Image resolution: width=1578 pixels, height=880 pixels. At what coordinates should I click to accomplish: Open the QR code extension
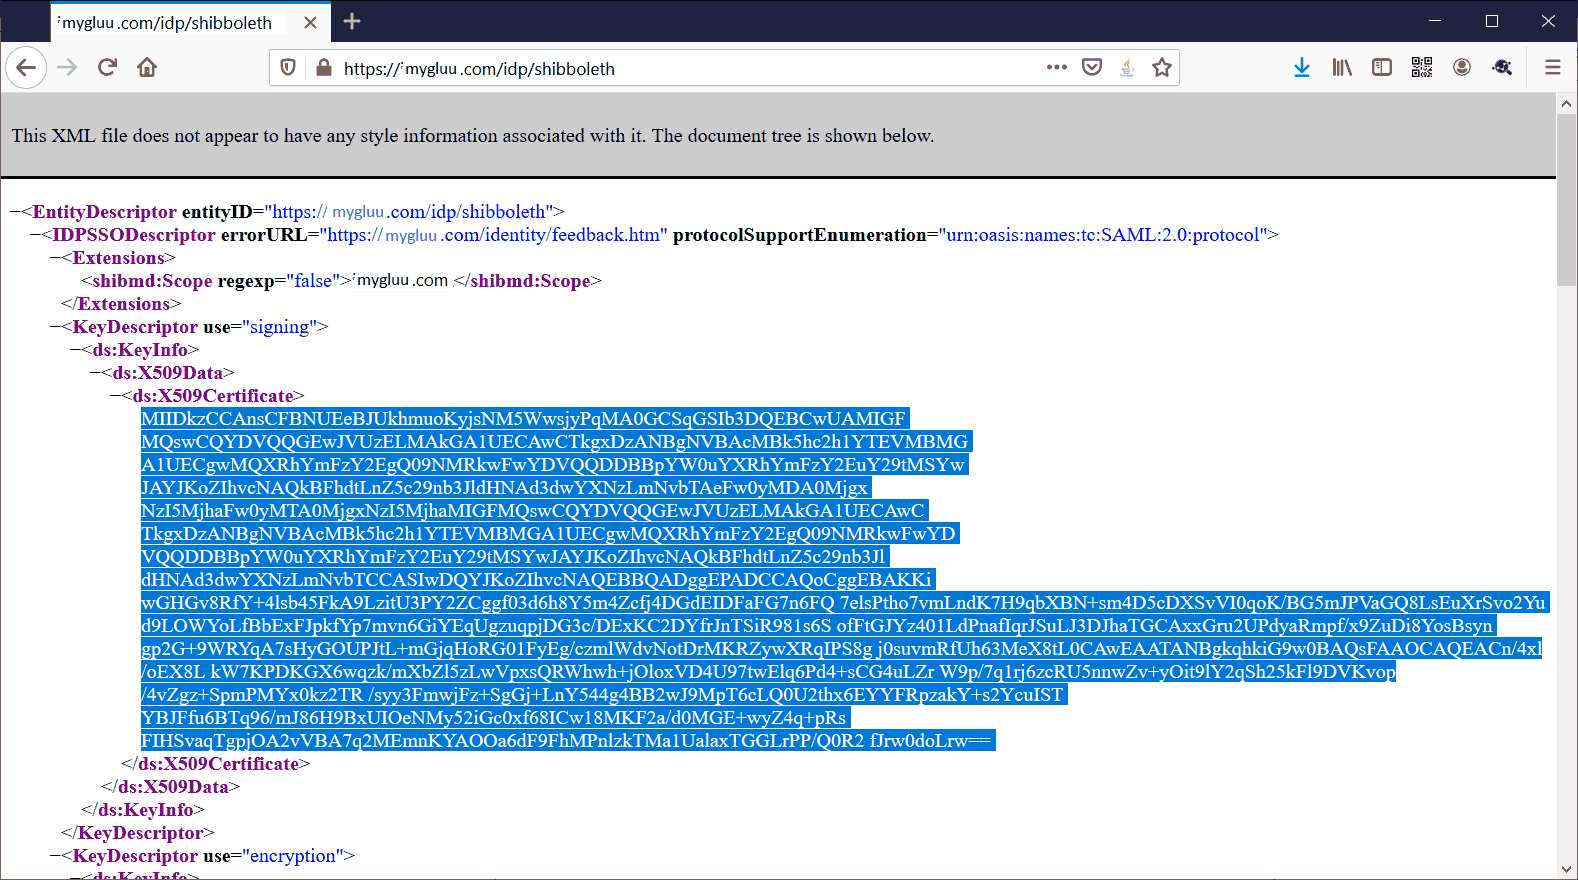coord(1422,68)
